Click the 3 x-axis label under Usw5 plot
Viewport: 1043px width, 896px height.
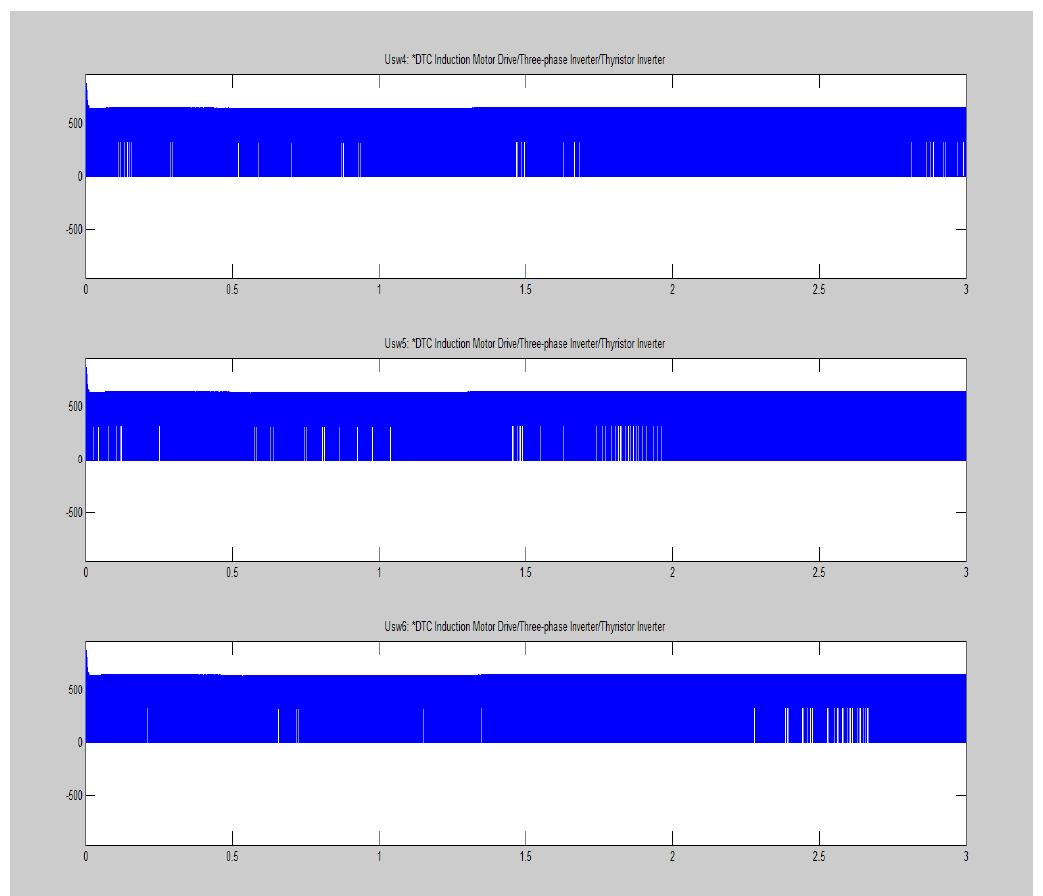(x=965, y=572)
